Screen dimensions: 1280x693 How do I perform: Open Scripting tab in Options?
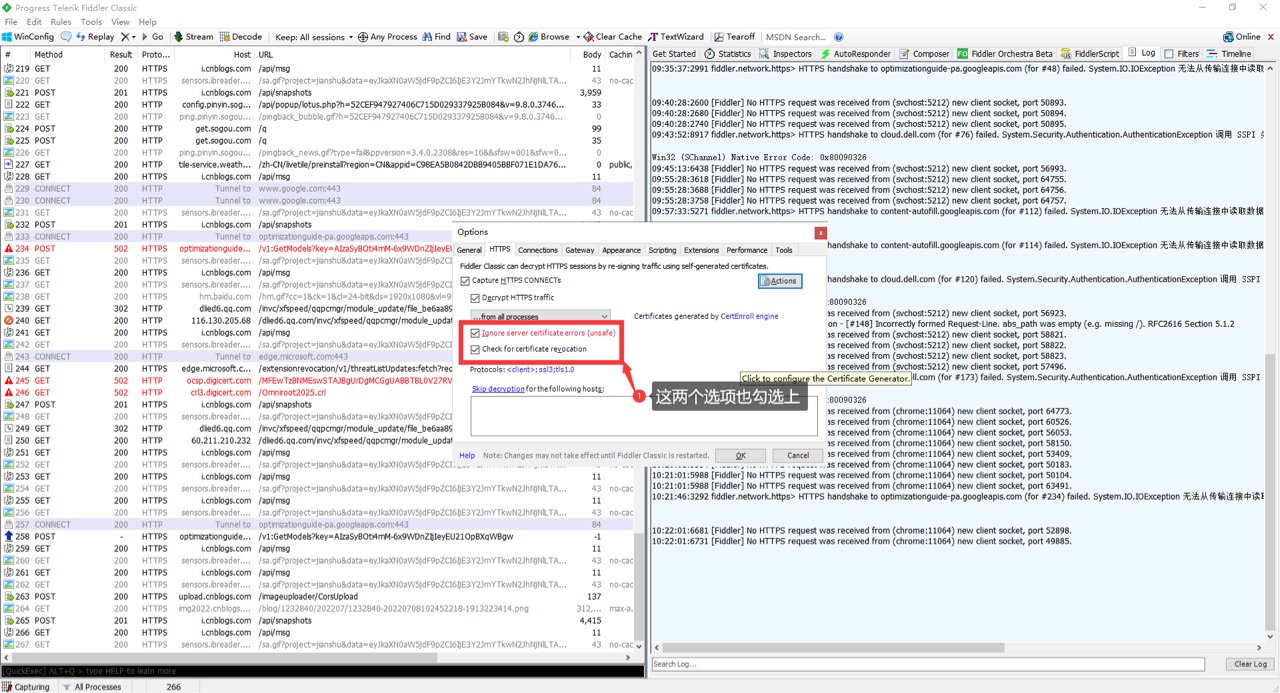[x=662, y=250]
